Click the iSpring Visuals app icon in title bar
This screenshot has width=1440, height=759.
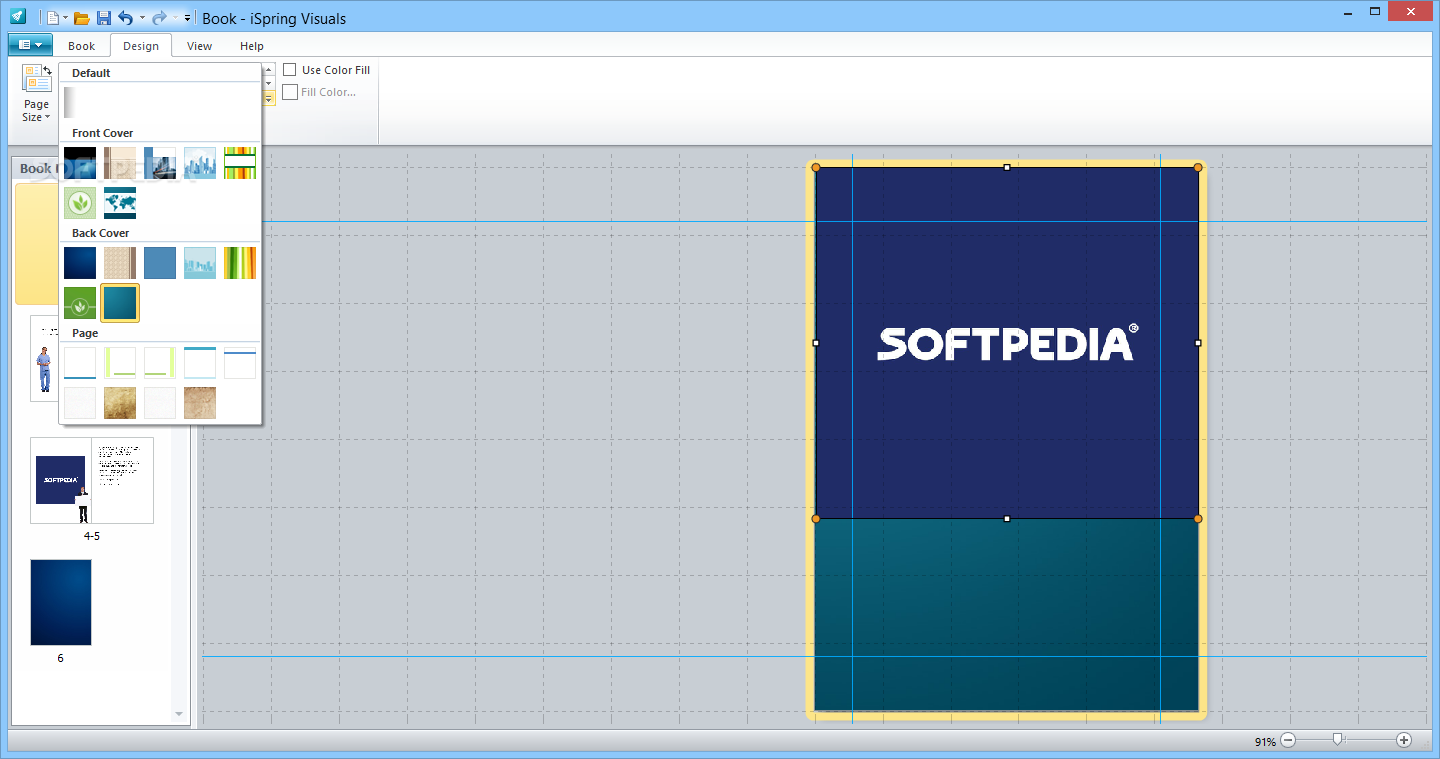18,17
